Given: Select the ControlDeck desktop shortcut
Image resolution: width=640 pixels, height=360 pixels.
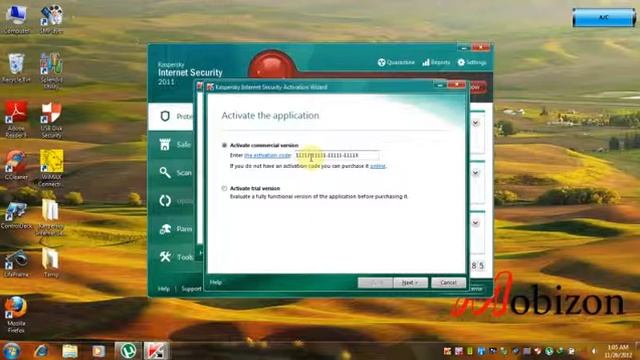Looking at the screenshot, I should point(16,214).
